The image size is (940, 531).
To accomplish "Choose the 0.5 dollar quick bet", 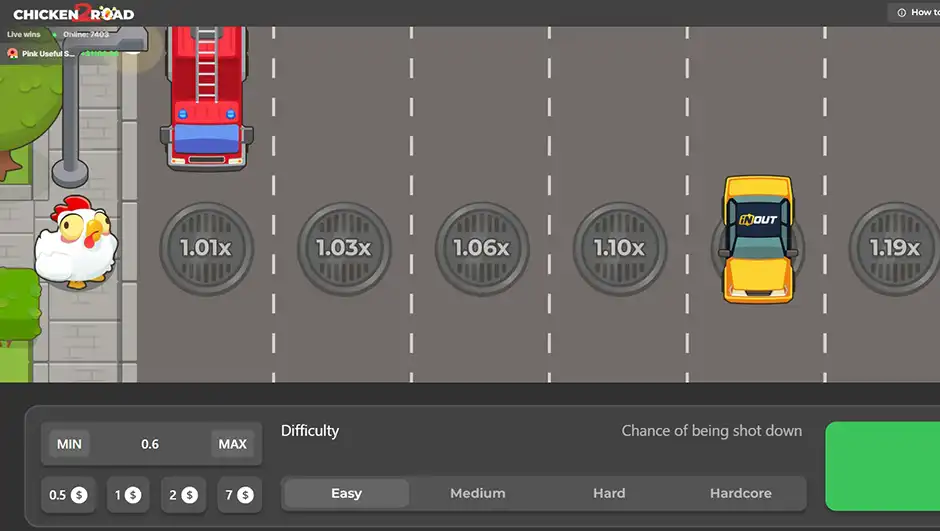I will [68, 495].
